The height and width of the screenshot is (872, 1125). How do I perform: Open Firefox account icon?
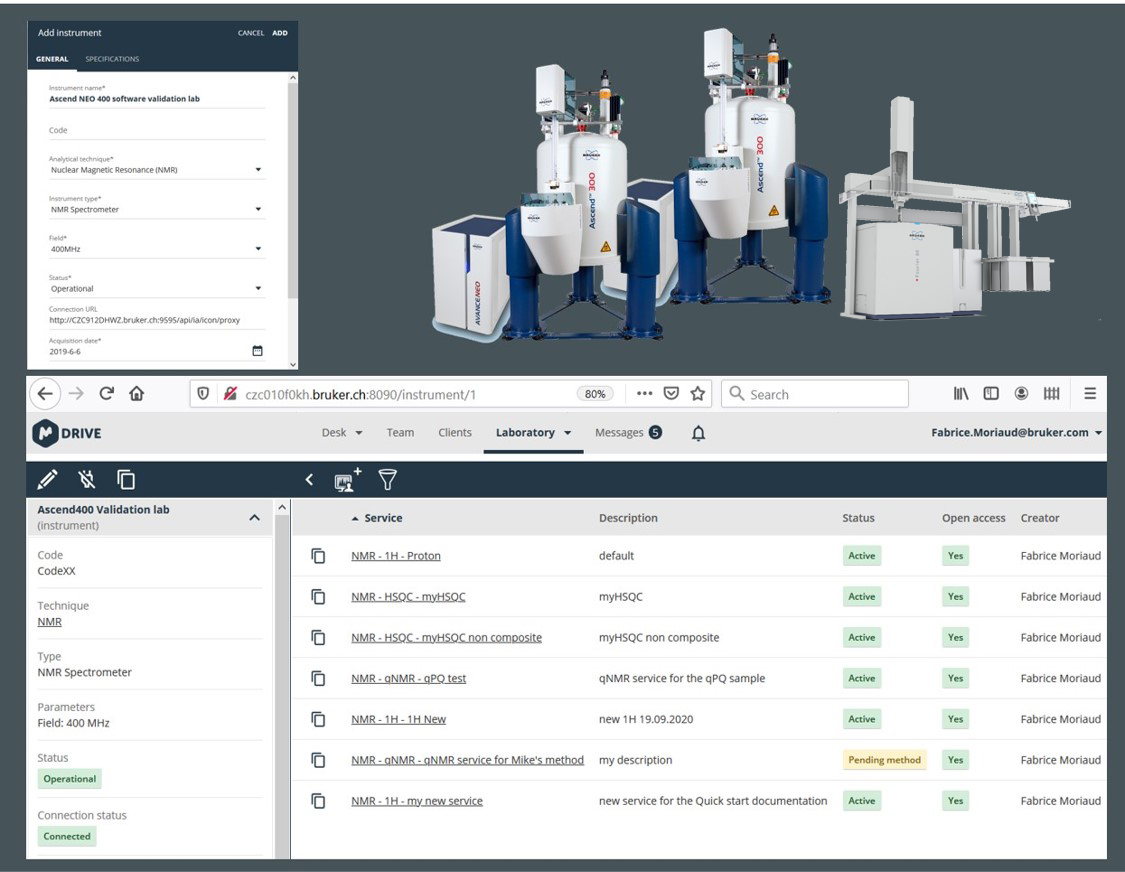click(1021, 393)
